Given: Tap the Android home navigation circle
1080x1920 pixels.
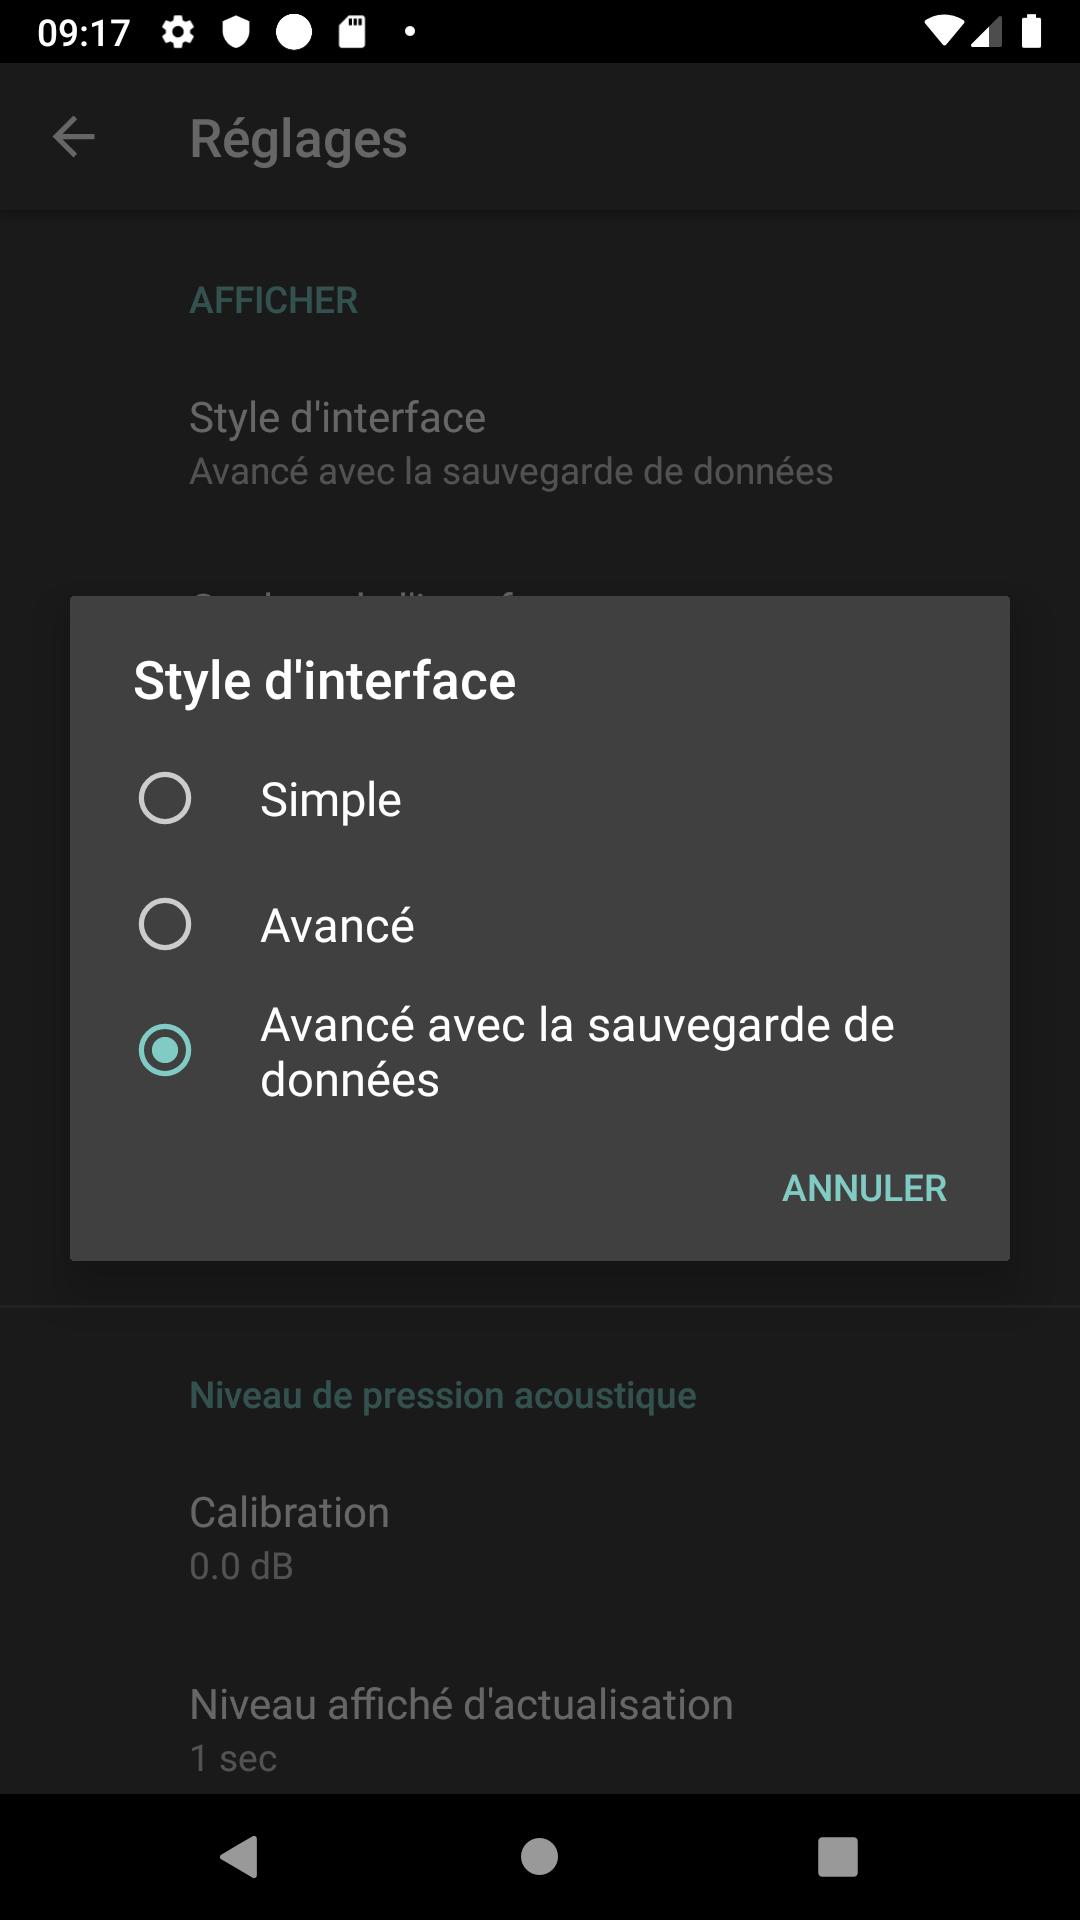Looking at the screenshot, I should [539, 1857].
